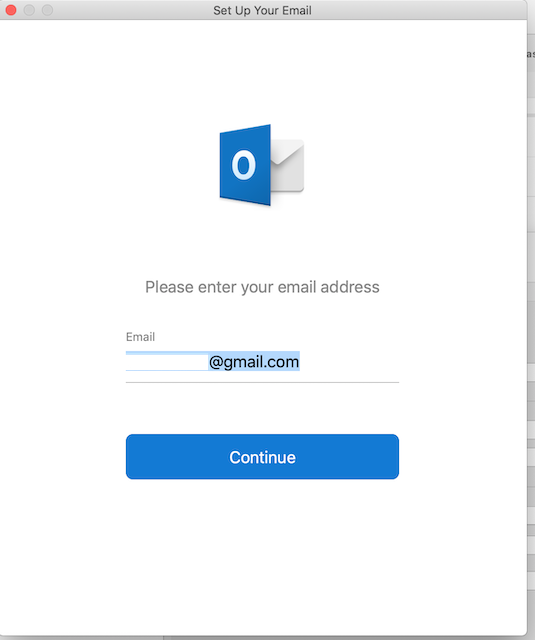Viewport: 535px width, 640px height.
Task: Click the grayed-out zoom window button
Action: click(47, 10)
